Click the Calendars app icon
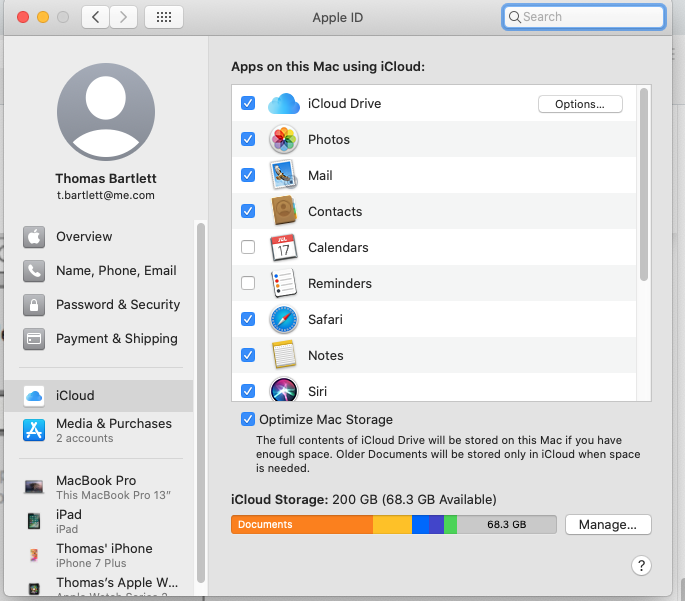The width and height of the screenshot is (685, 601). tap(284, 247)
